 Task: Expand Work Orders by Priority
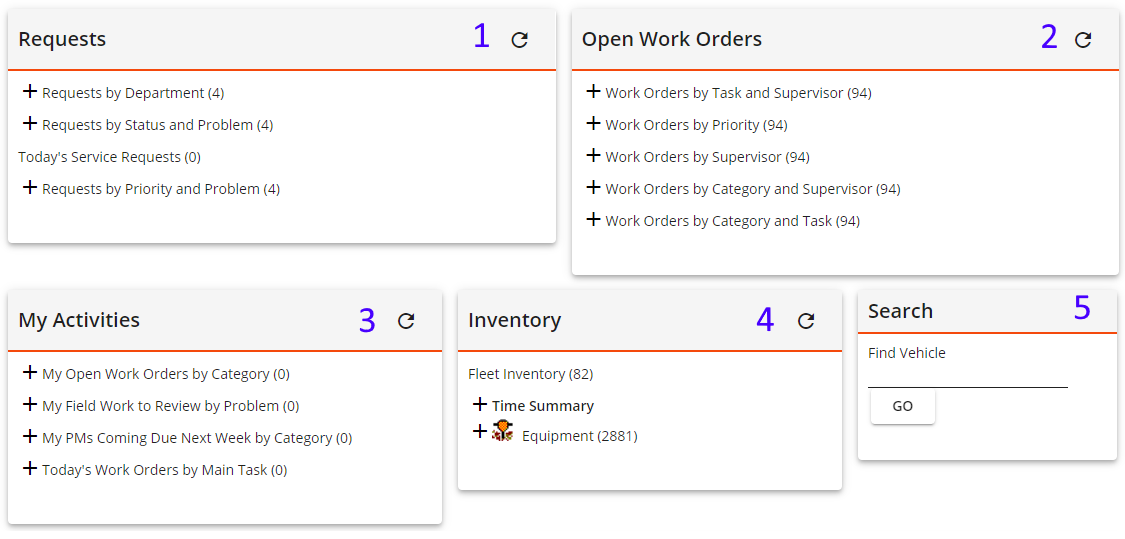(x=593, y=124)
